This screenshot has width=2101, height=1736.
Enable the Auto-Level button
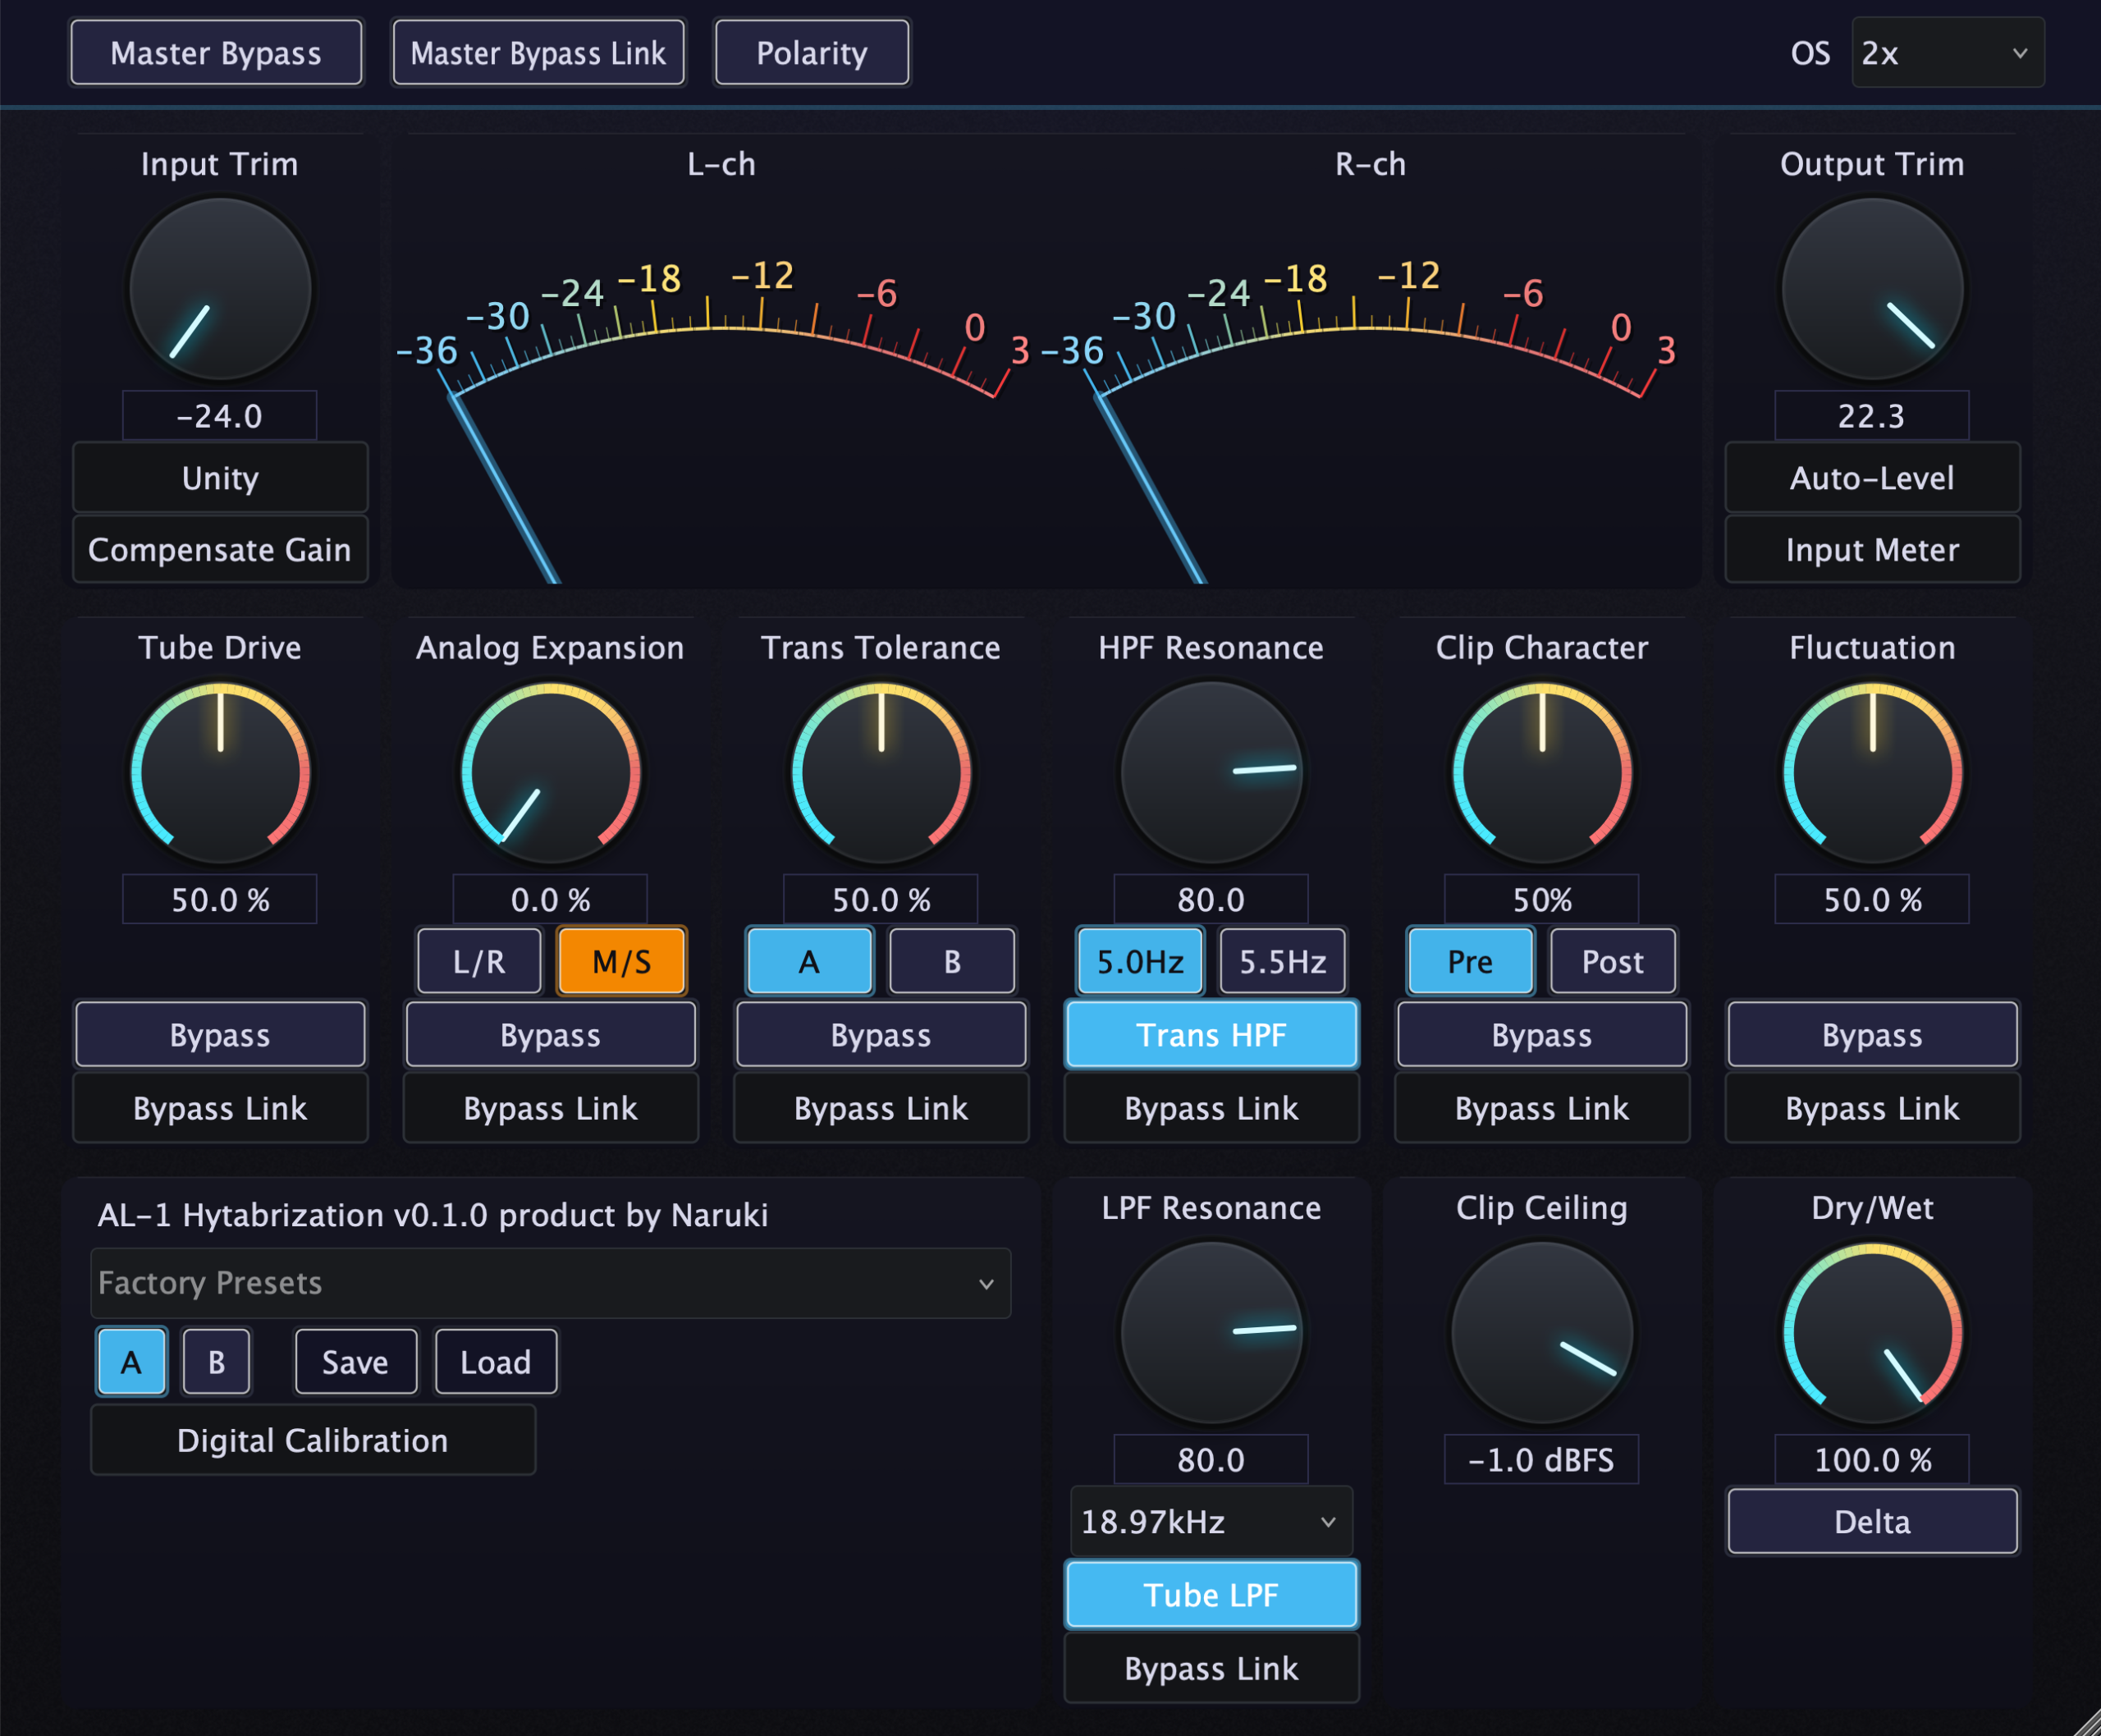pyautogui.click(x=1871, y=477)
